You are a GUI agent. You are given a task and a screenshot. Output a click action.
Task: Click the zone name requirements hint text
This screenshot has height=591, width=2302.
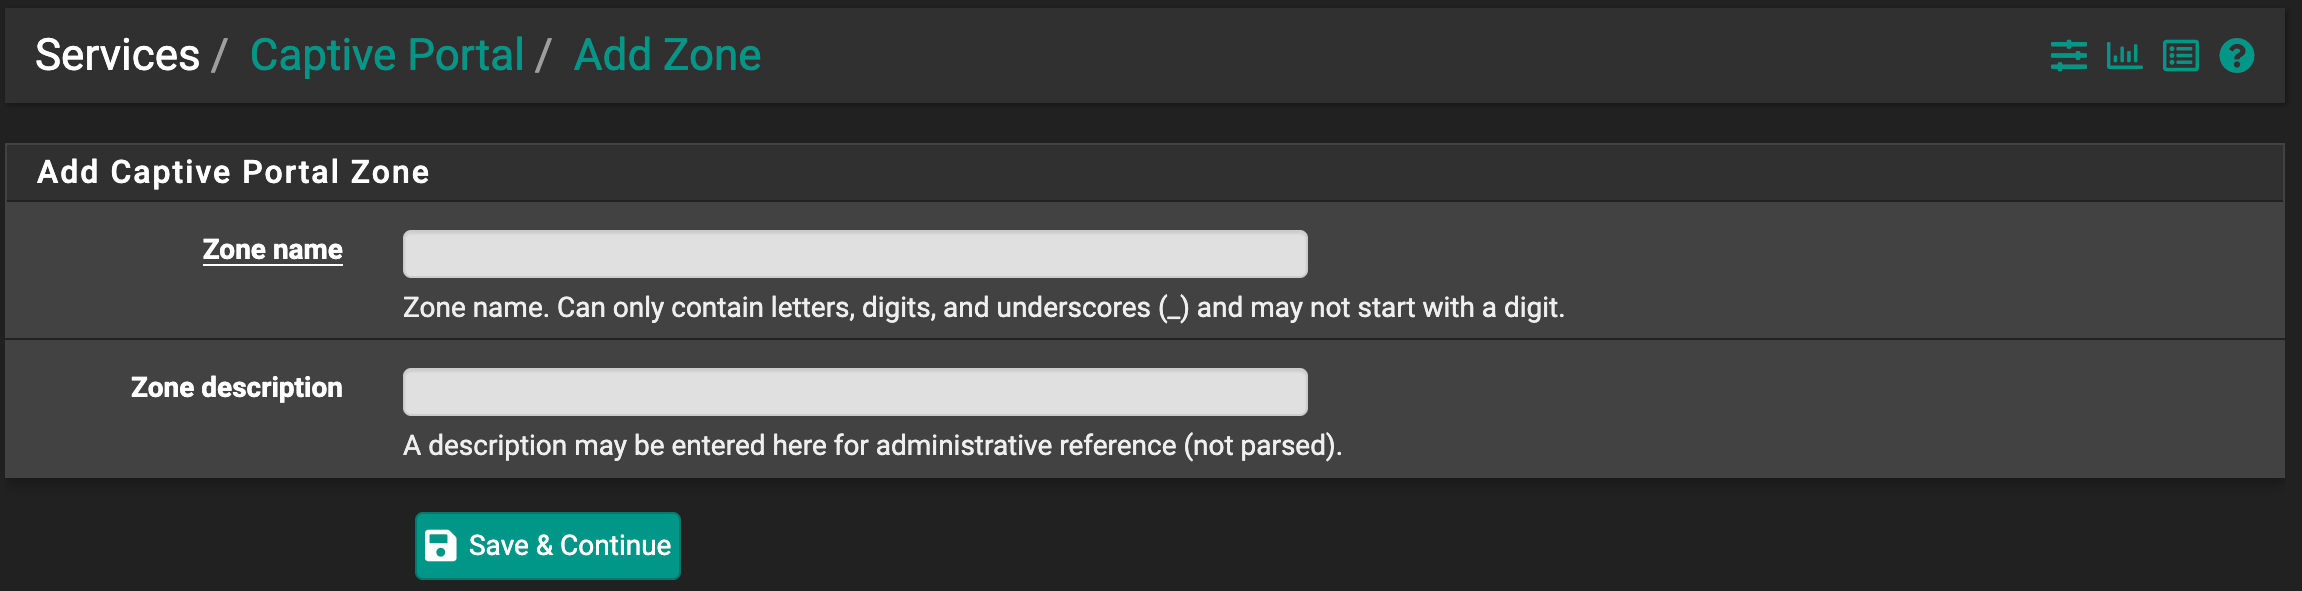(985, 308)
